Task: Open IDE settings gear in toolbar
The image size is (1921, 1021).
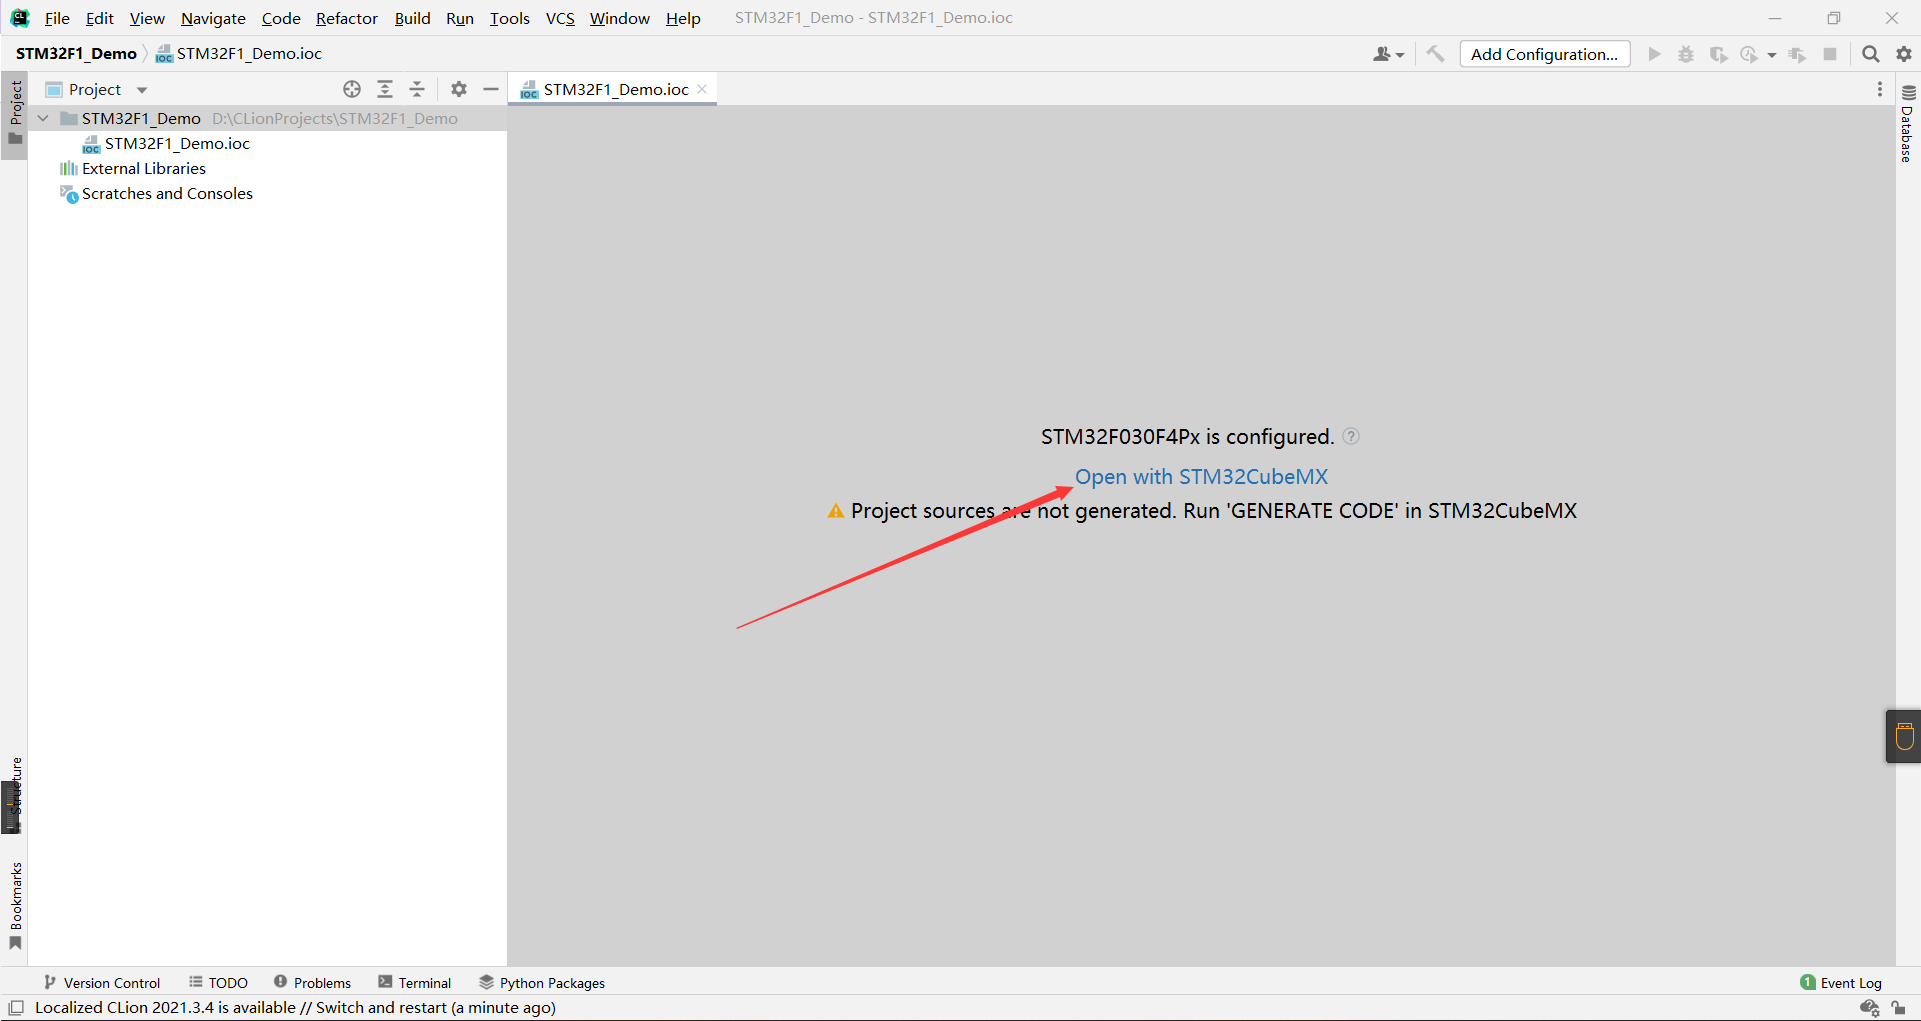Action: click(1904, 54)
